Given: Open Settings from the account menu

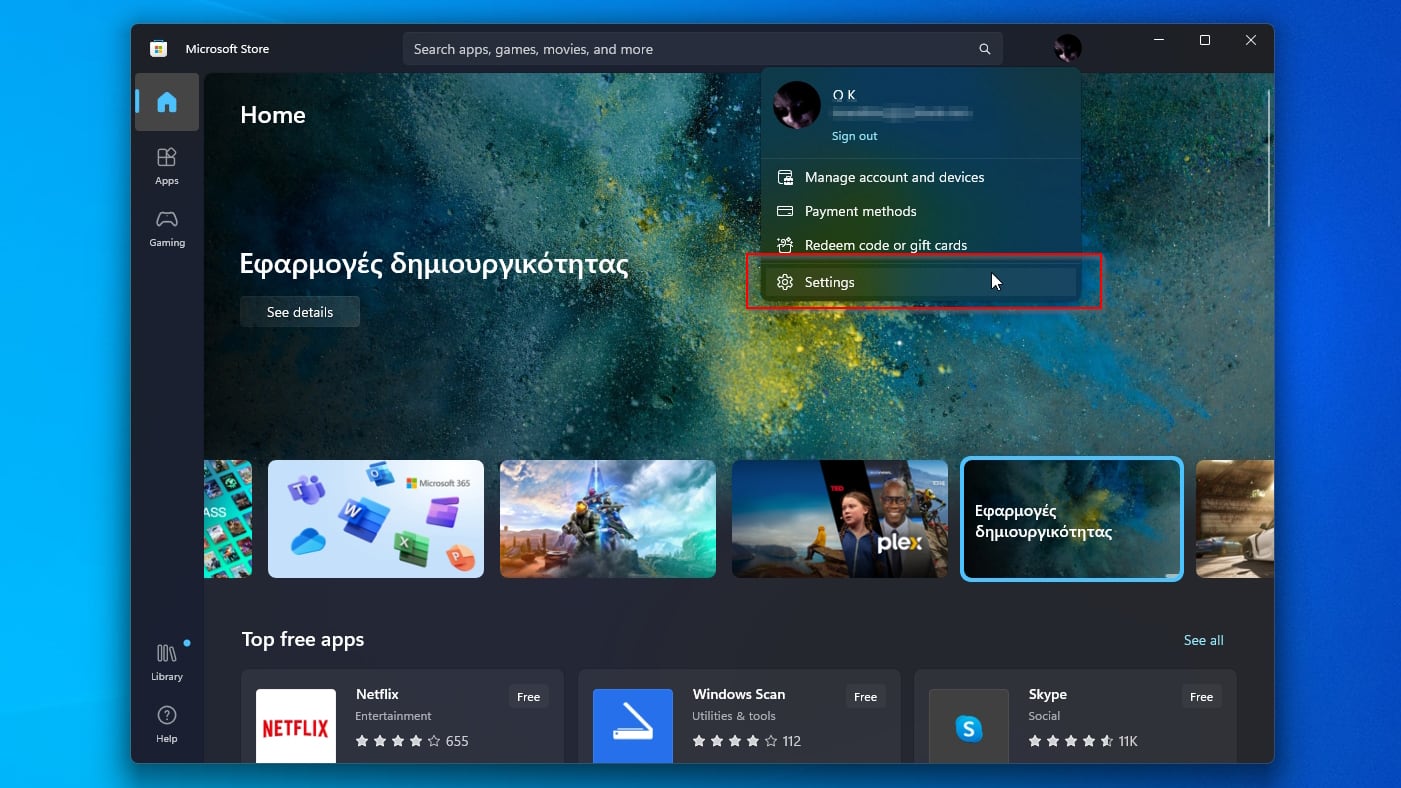Looking at the screenshot, I should [920, 282].
